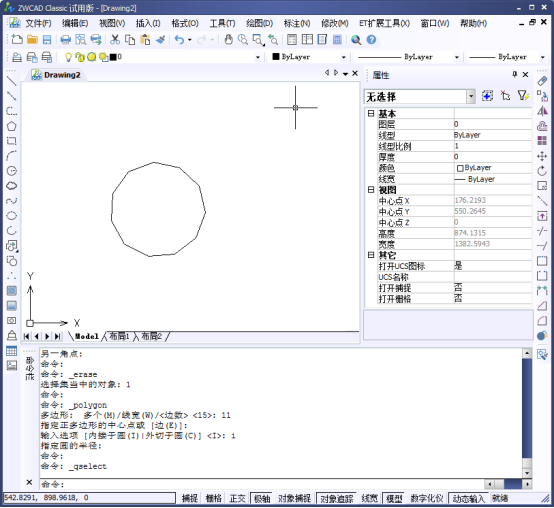Open the 绘图(D) menu
554x508 pixels.
coord(259,23)
